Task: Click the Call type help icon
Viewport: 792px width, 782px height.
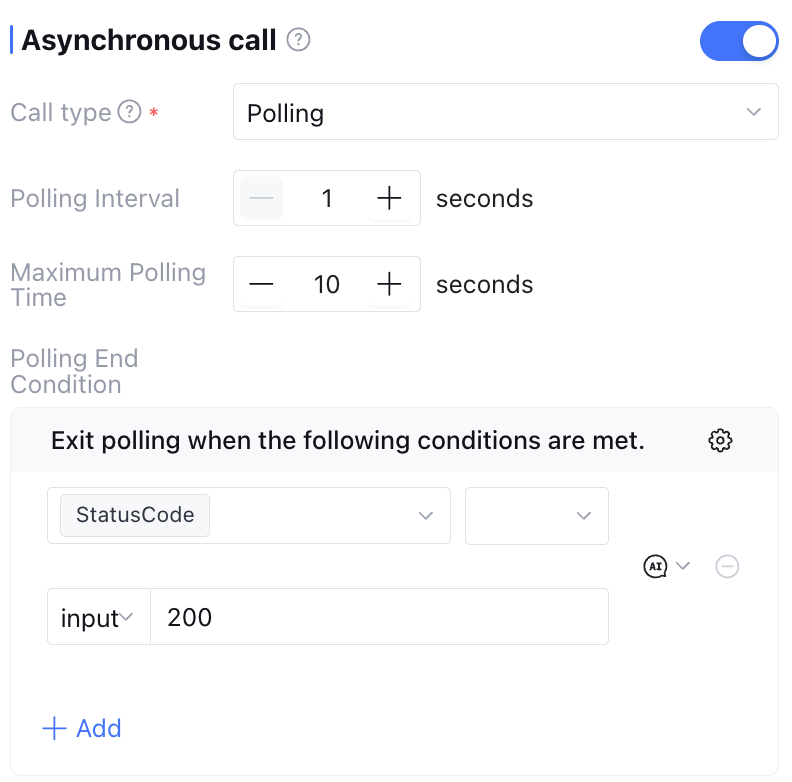Action: click(x=129, y=112)
